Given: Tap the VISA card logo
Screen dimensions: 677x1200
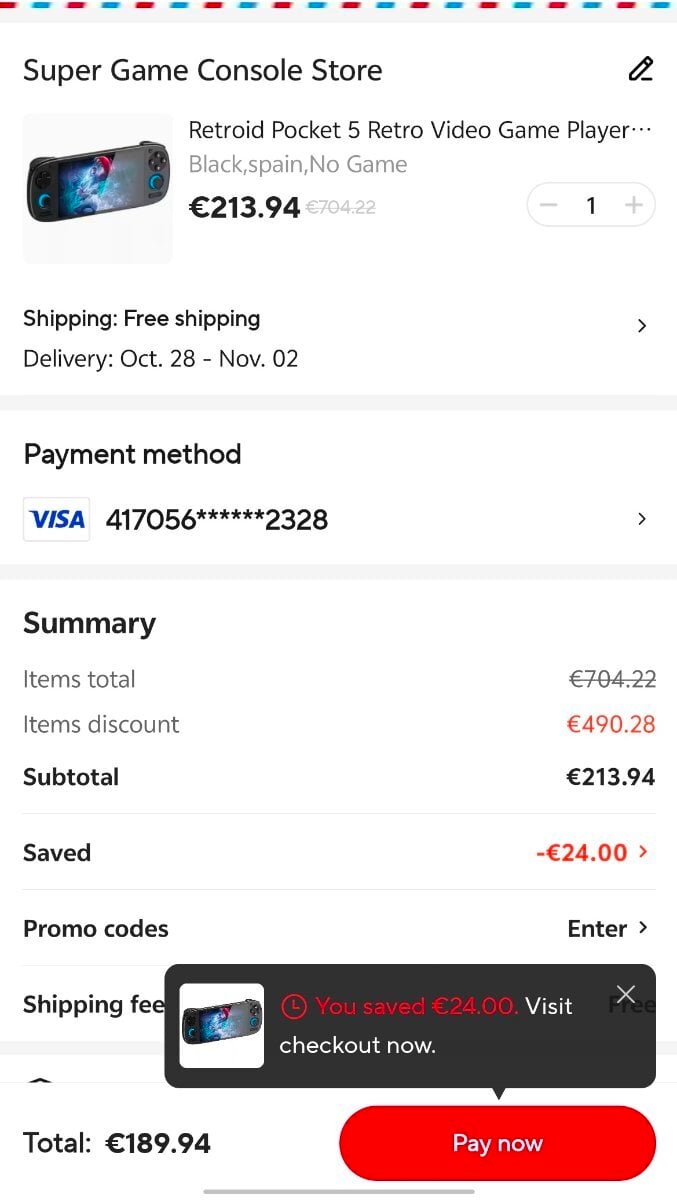Looking at the screenshot, I should [x=57, y=519].
